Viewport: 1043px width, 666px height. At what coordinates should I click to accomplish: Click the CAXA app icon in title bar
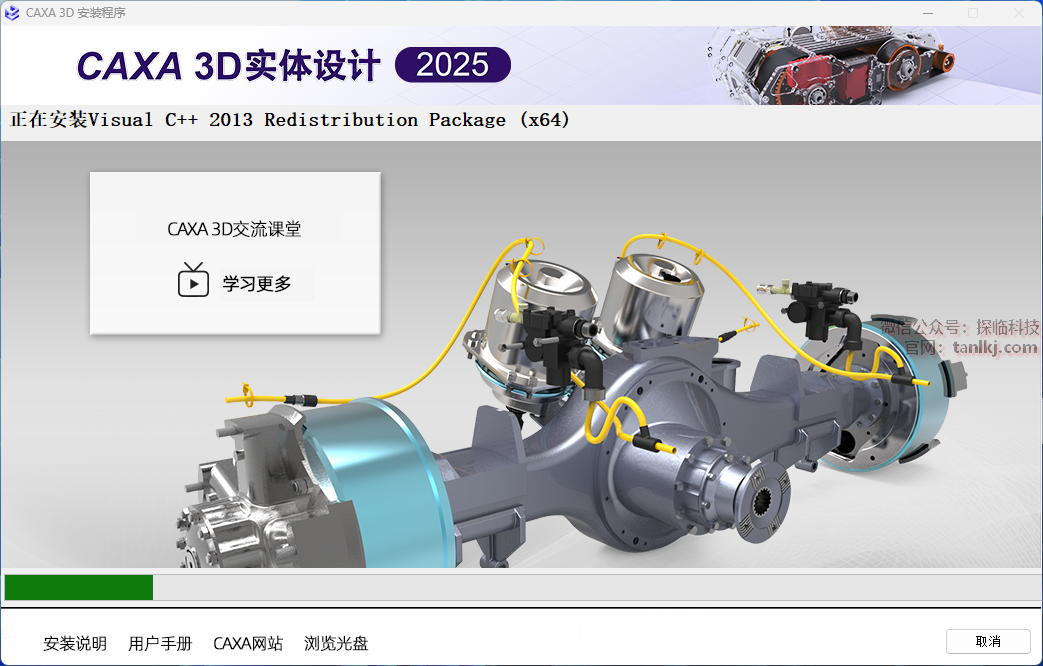pyautogui.click(x=12, y=13)
